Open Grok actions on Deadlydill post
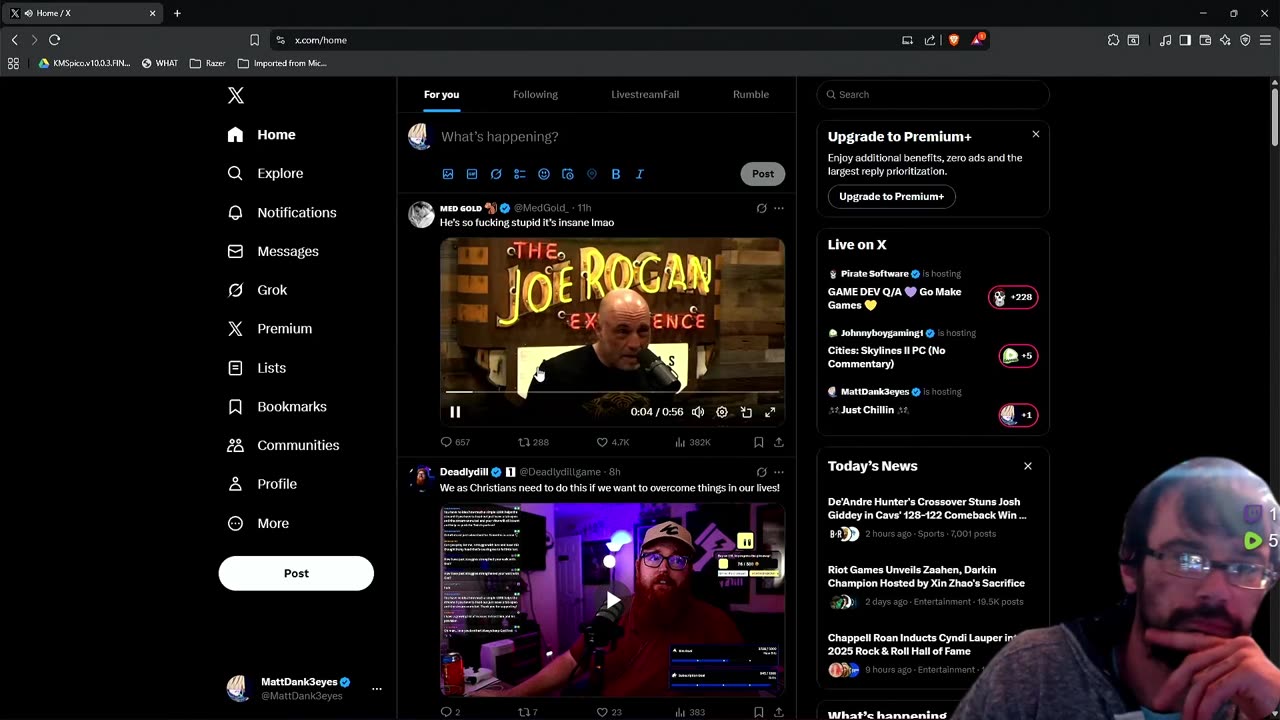The width and height of the screenshot is (1280, 720). click(x=762, y=472)
